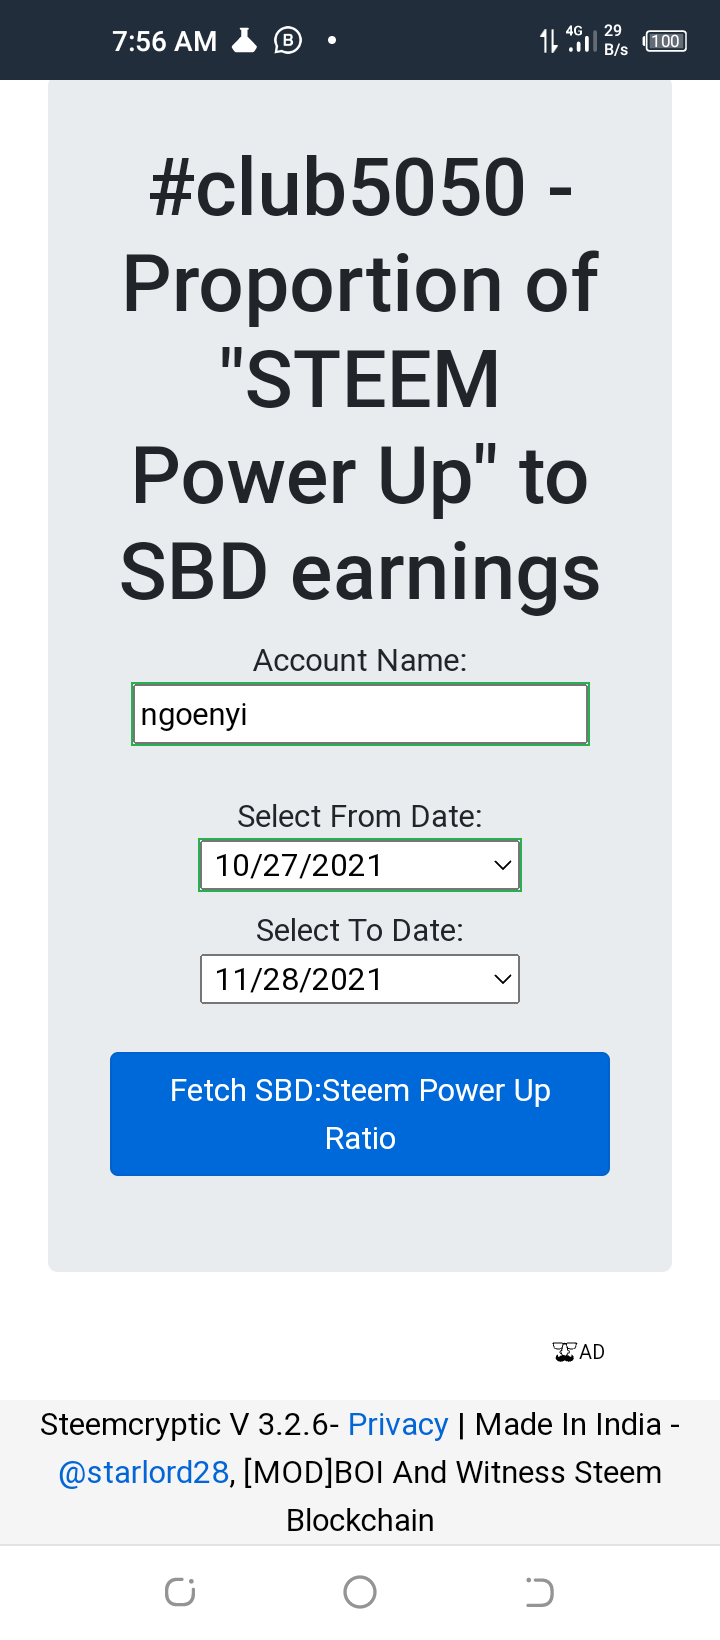Viewport: 720px width, 1640px height.
Task: Visit the @starlord28 profile link
Action: point(144,1472)
